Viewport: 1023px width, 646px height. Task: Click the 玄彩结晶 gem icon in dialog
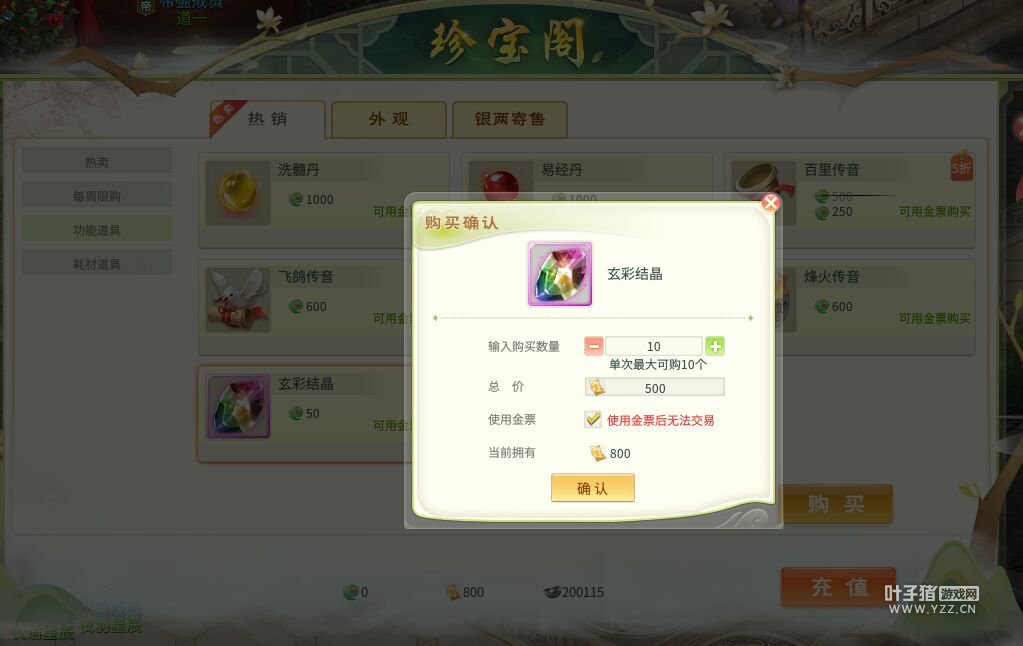point(560,274)
